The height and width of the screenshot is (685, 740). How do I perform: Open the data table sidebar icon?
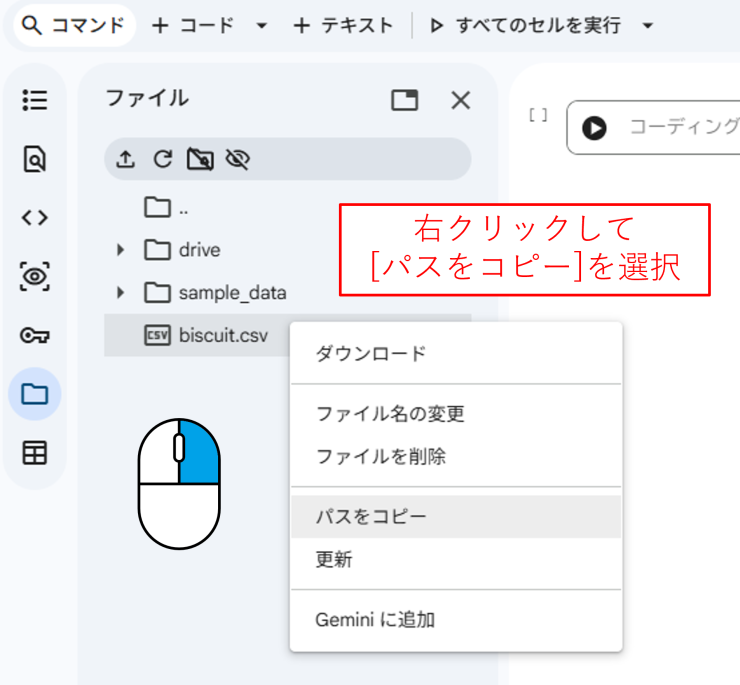[x=35, y=453]
